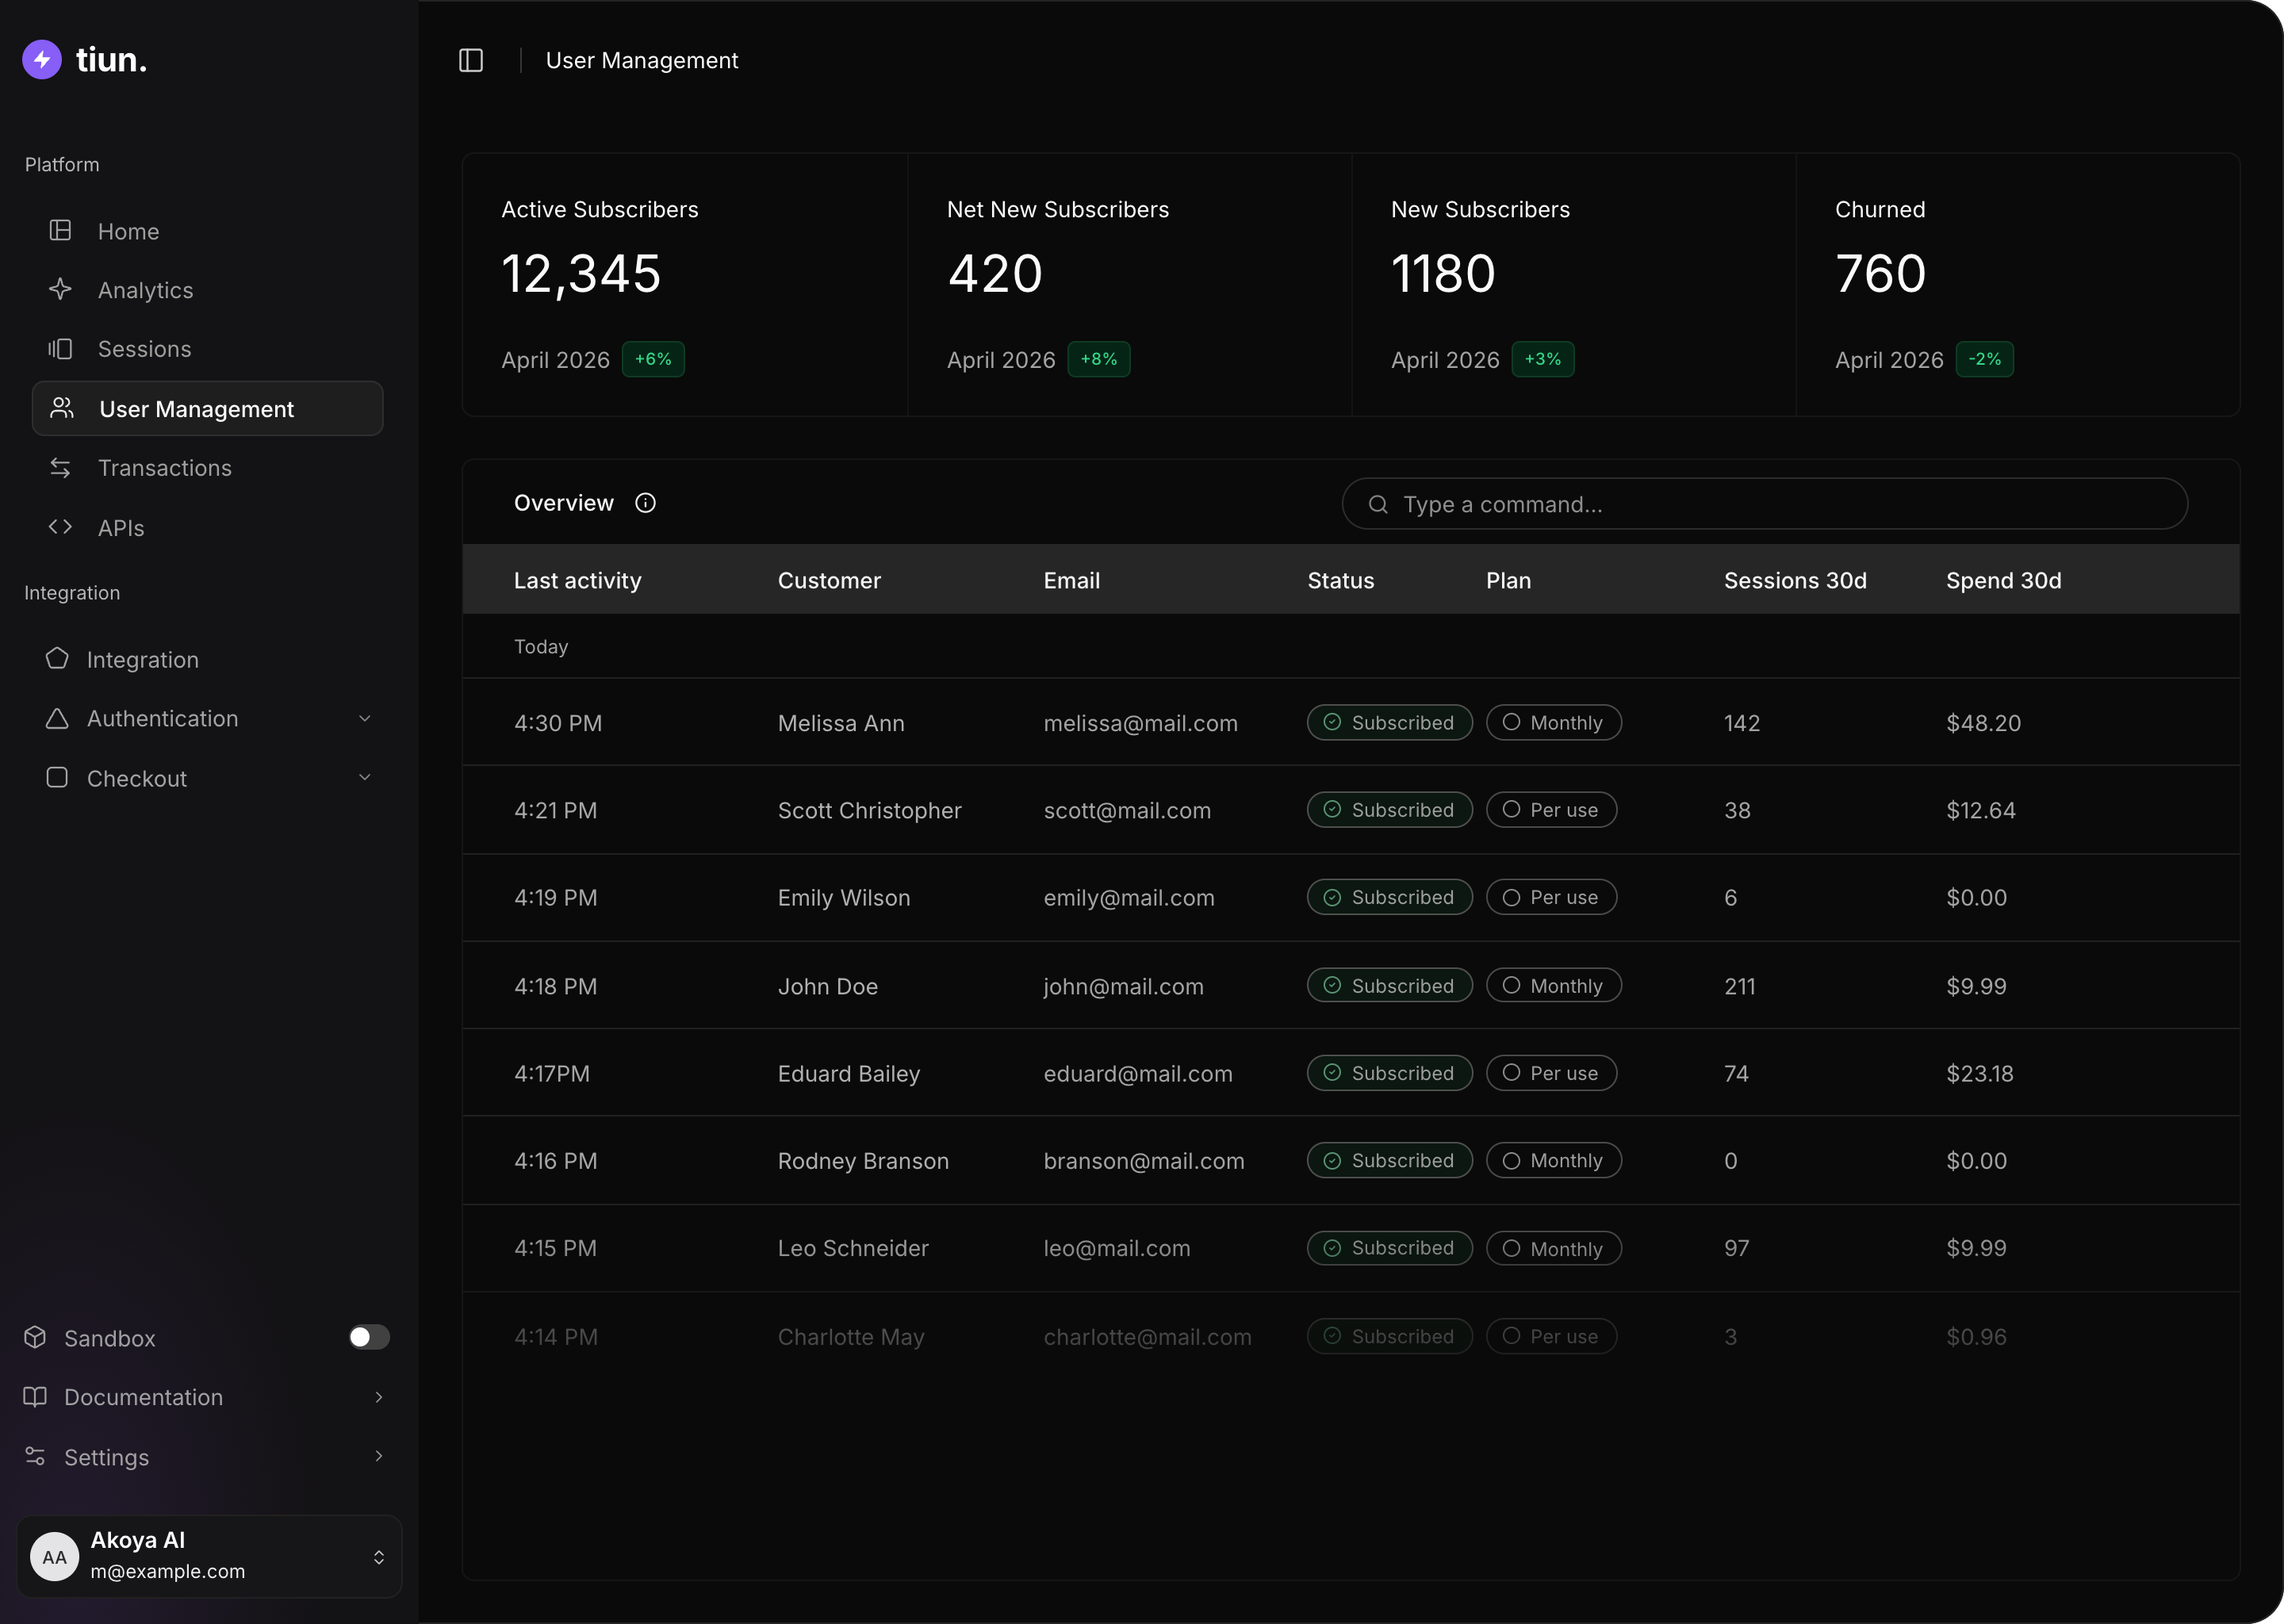Image resolution: width=2284 pixels, height=1624 pixels.
Task: Click the AA avatar circle
Action: pyautogui.click(x=55, y=1557)
